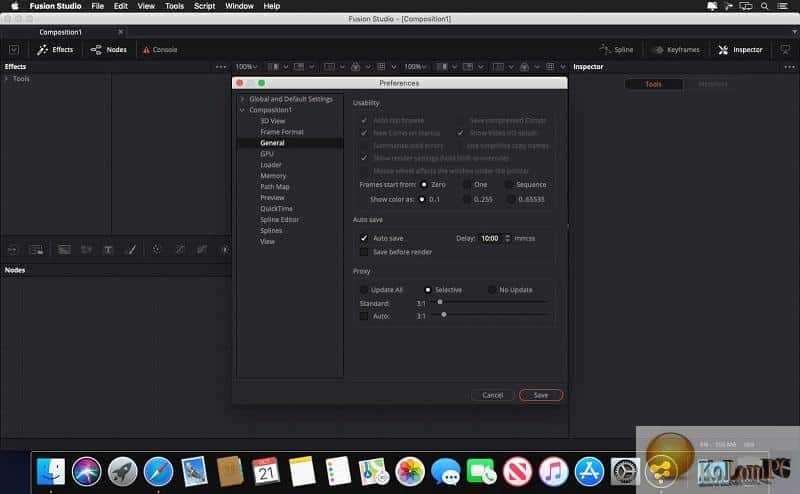Select the Composition1 document tab
Viewport: 800px width, 494px height.
coord(60,32)
